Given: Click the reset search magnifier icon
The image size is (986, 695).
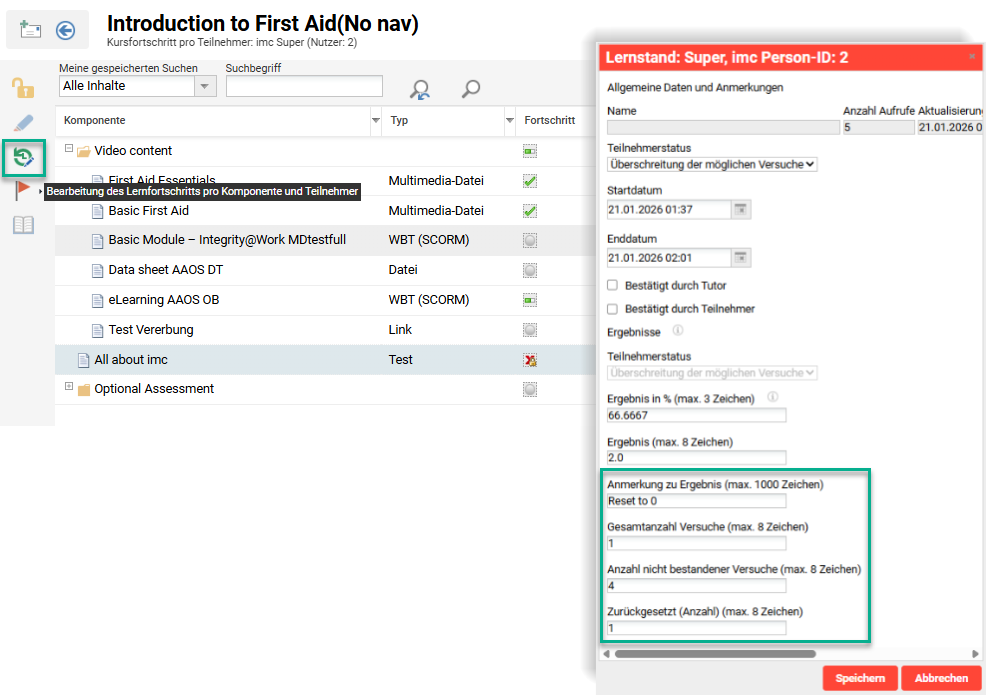Looking at the screenshot, I should click(x=420, y=90).
